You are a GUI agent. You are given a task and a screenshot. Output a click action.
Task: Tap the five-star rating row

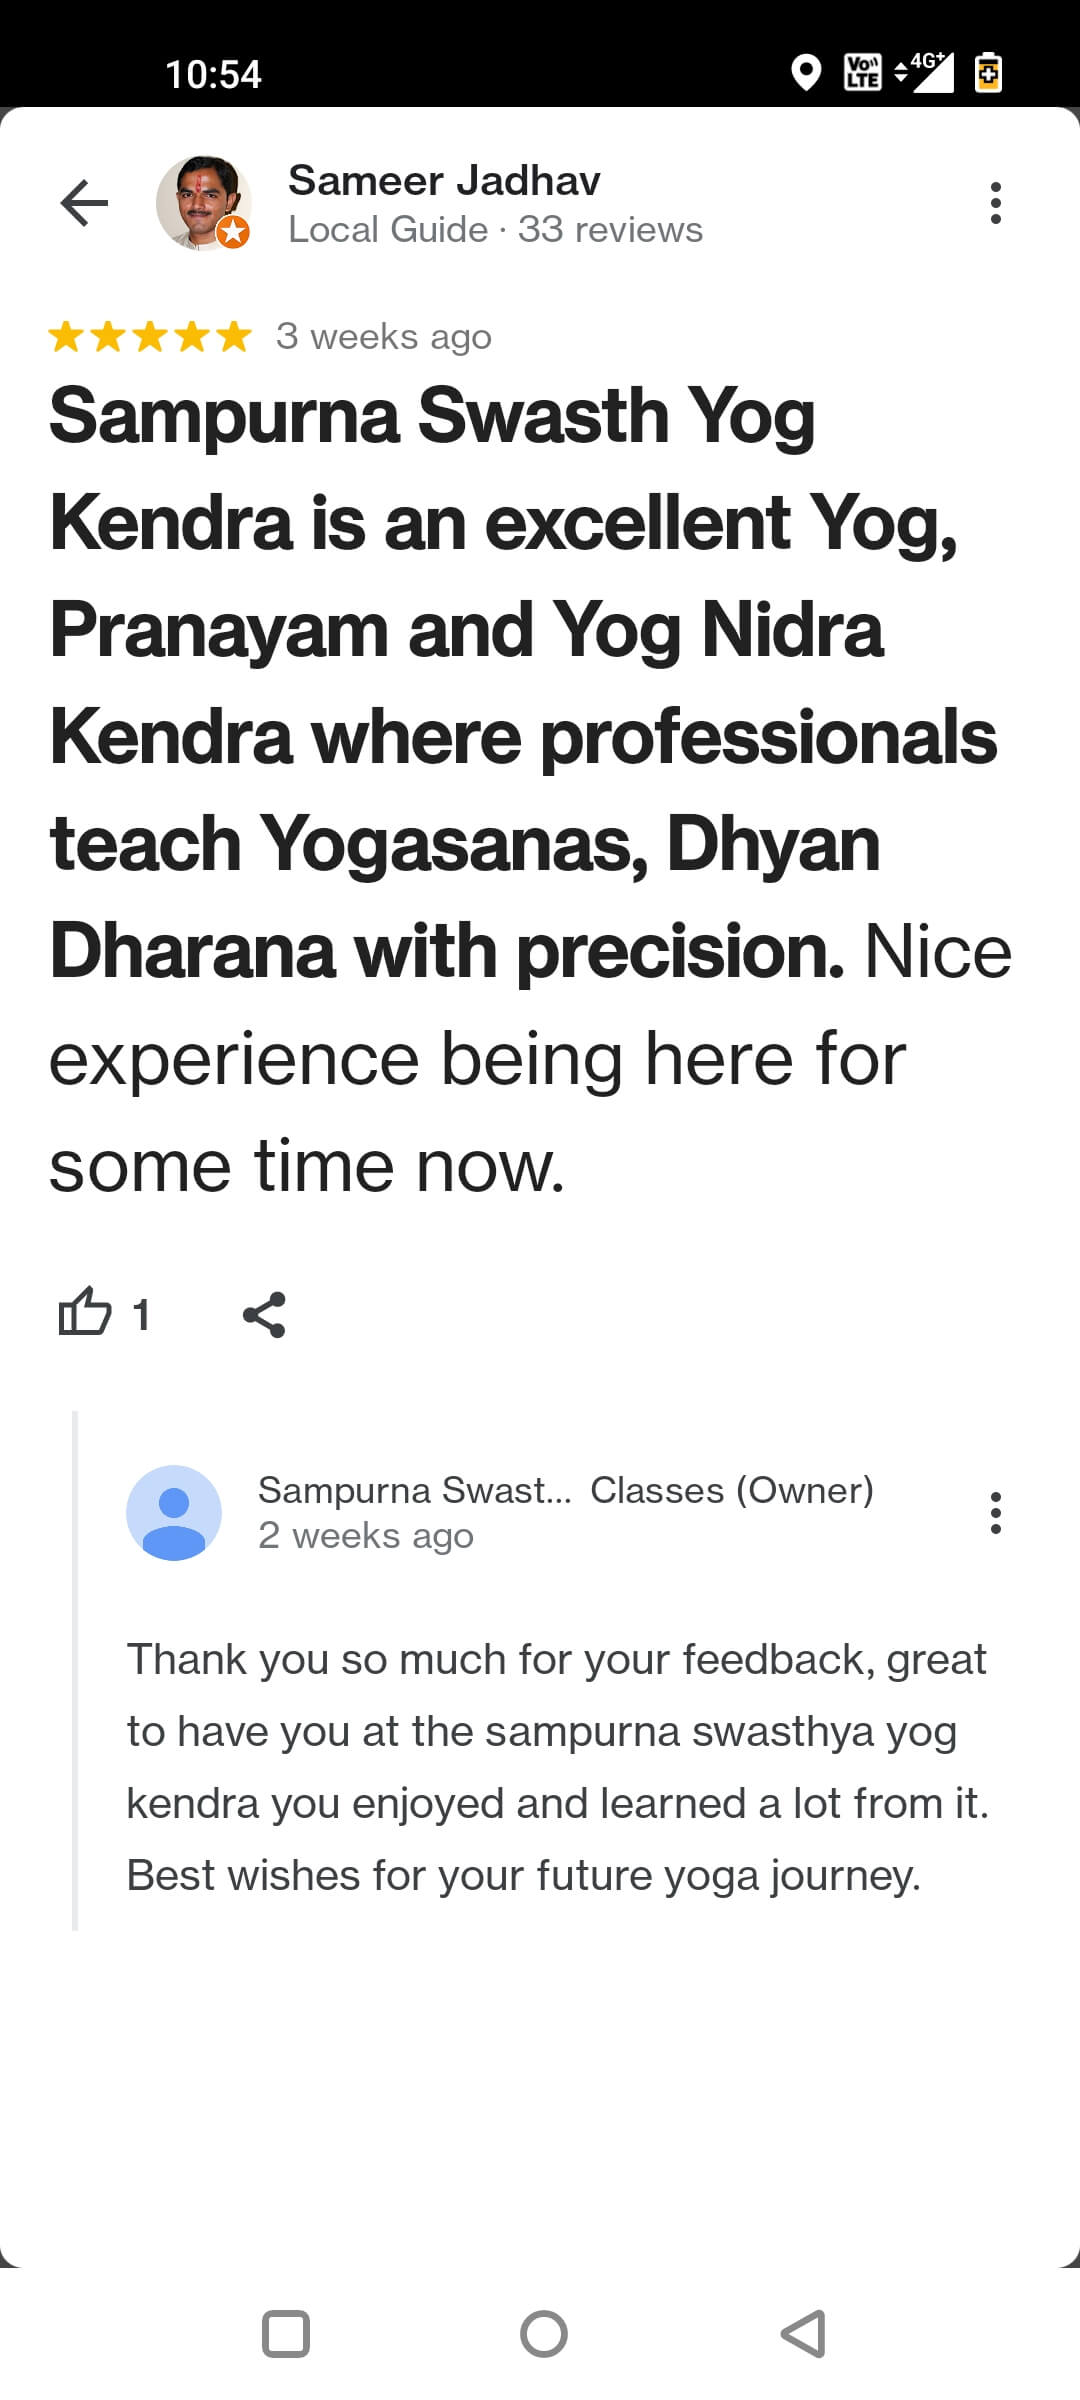(150, 336)
